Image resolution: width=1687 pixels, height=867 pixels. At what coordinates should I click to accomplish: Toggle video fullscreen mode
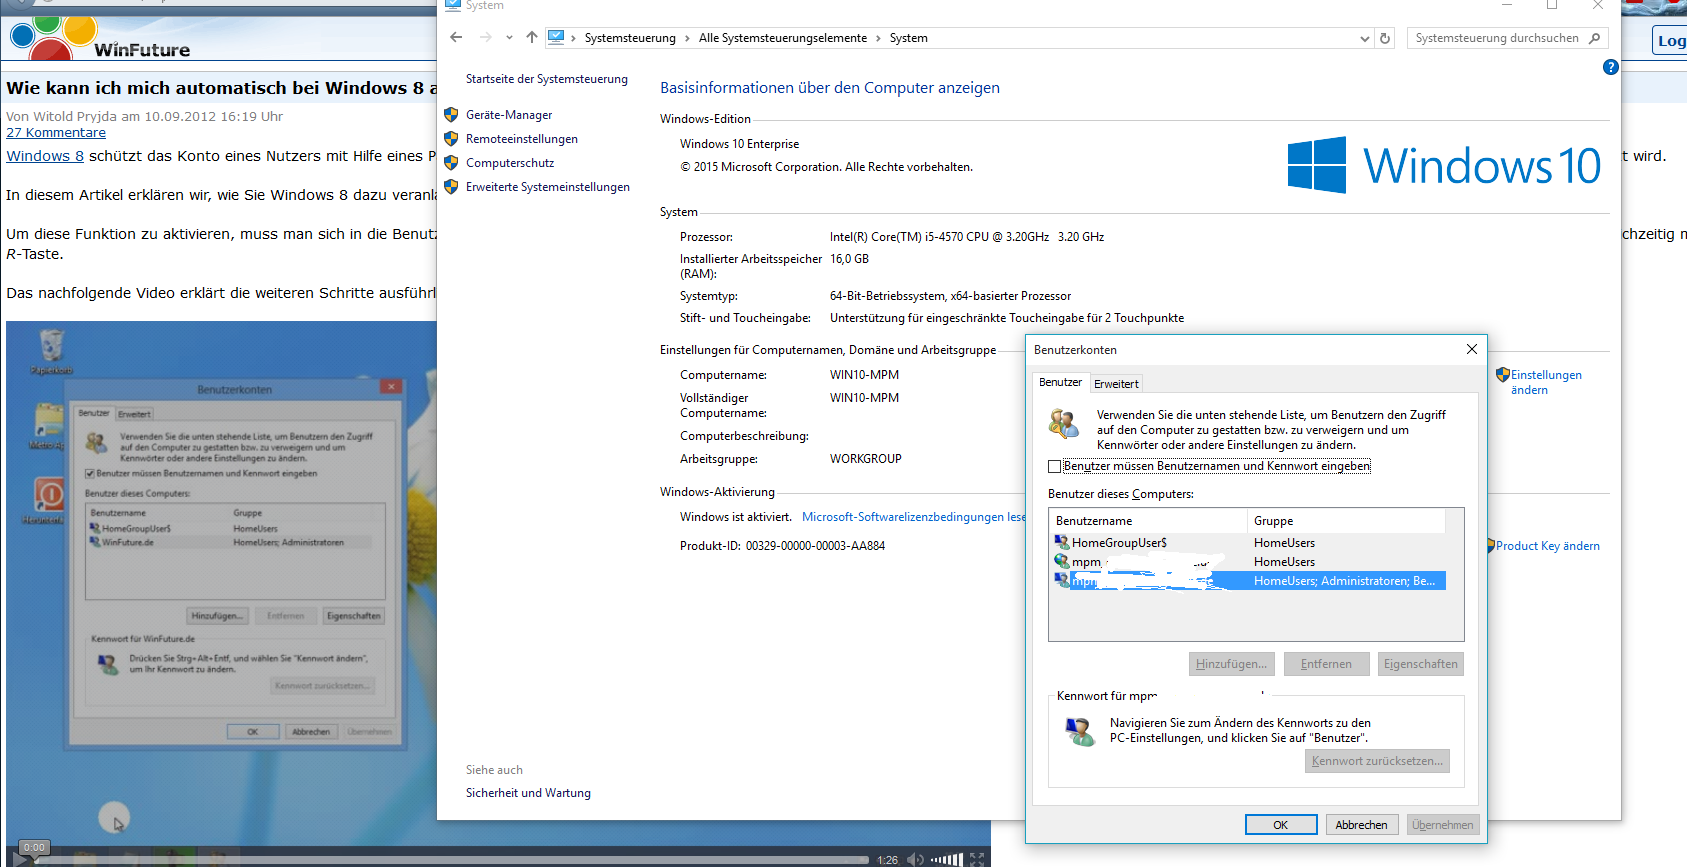(x=977, y=859)
